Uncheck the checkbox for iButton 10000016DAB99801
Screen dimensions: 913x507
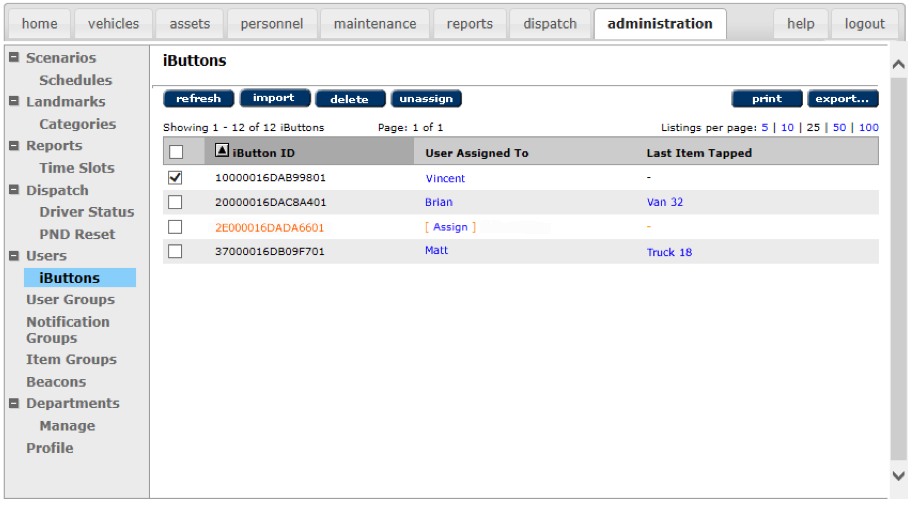pos(176,177)
